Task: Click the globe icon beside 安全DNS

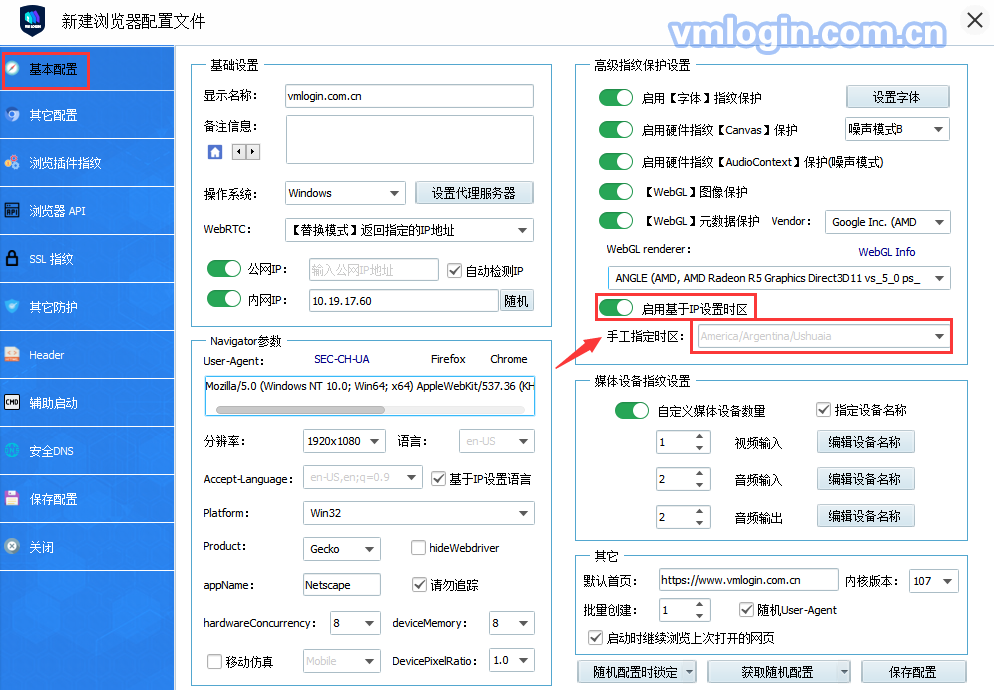Action: [12, 450]
